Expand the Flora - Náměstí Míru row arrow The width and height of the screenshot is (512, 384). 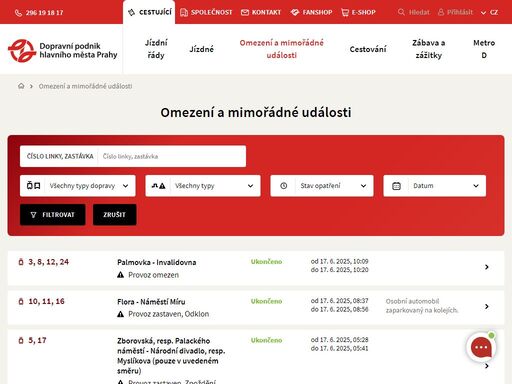487,306
